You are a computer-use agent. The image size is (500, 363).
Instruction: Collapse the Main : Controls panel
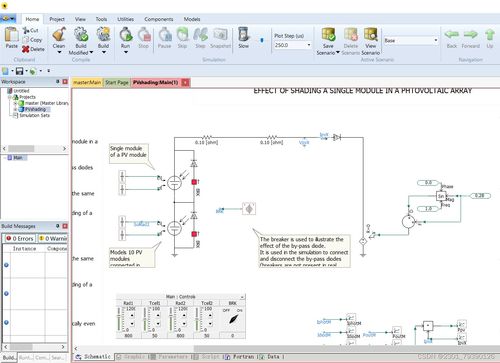tap(242, 297)
